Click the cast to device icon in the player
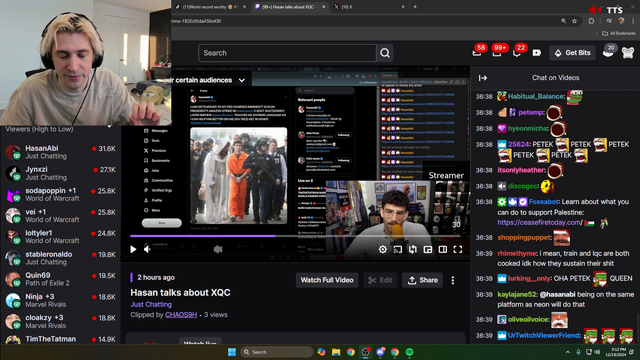The width and height of the screenshot is (640, 360). coord(398,249)
